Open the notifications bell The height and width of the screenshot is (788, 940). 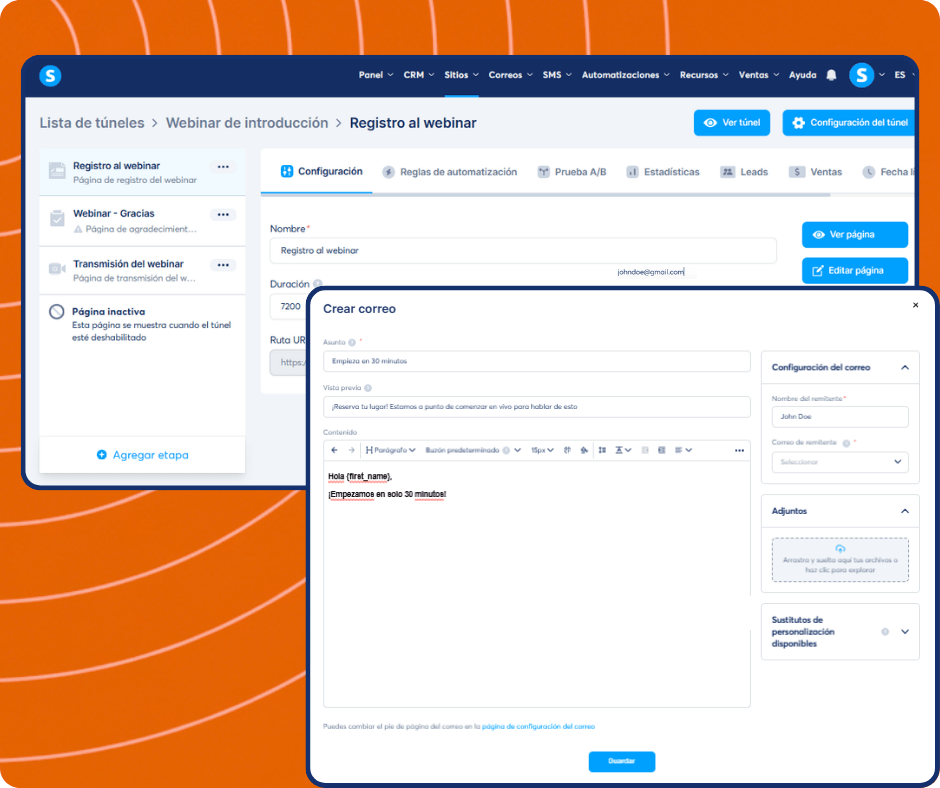pos(831,75)
